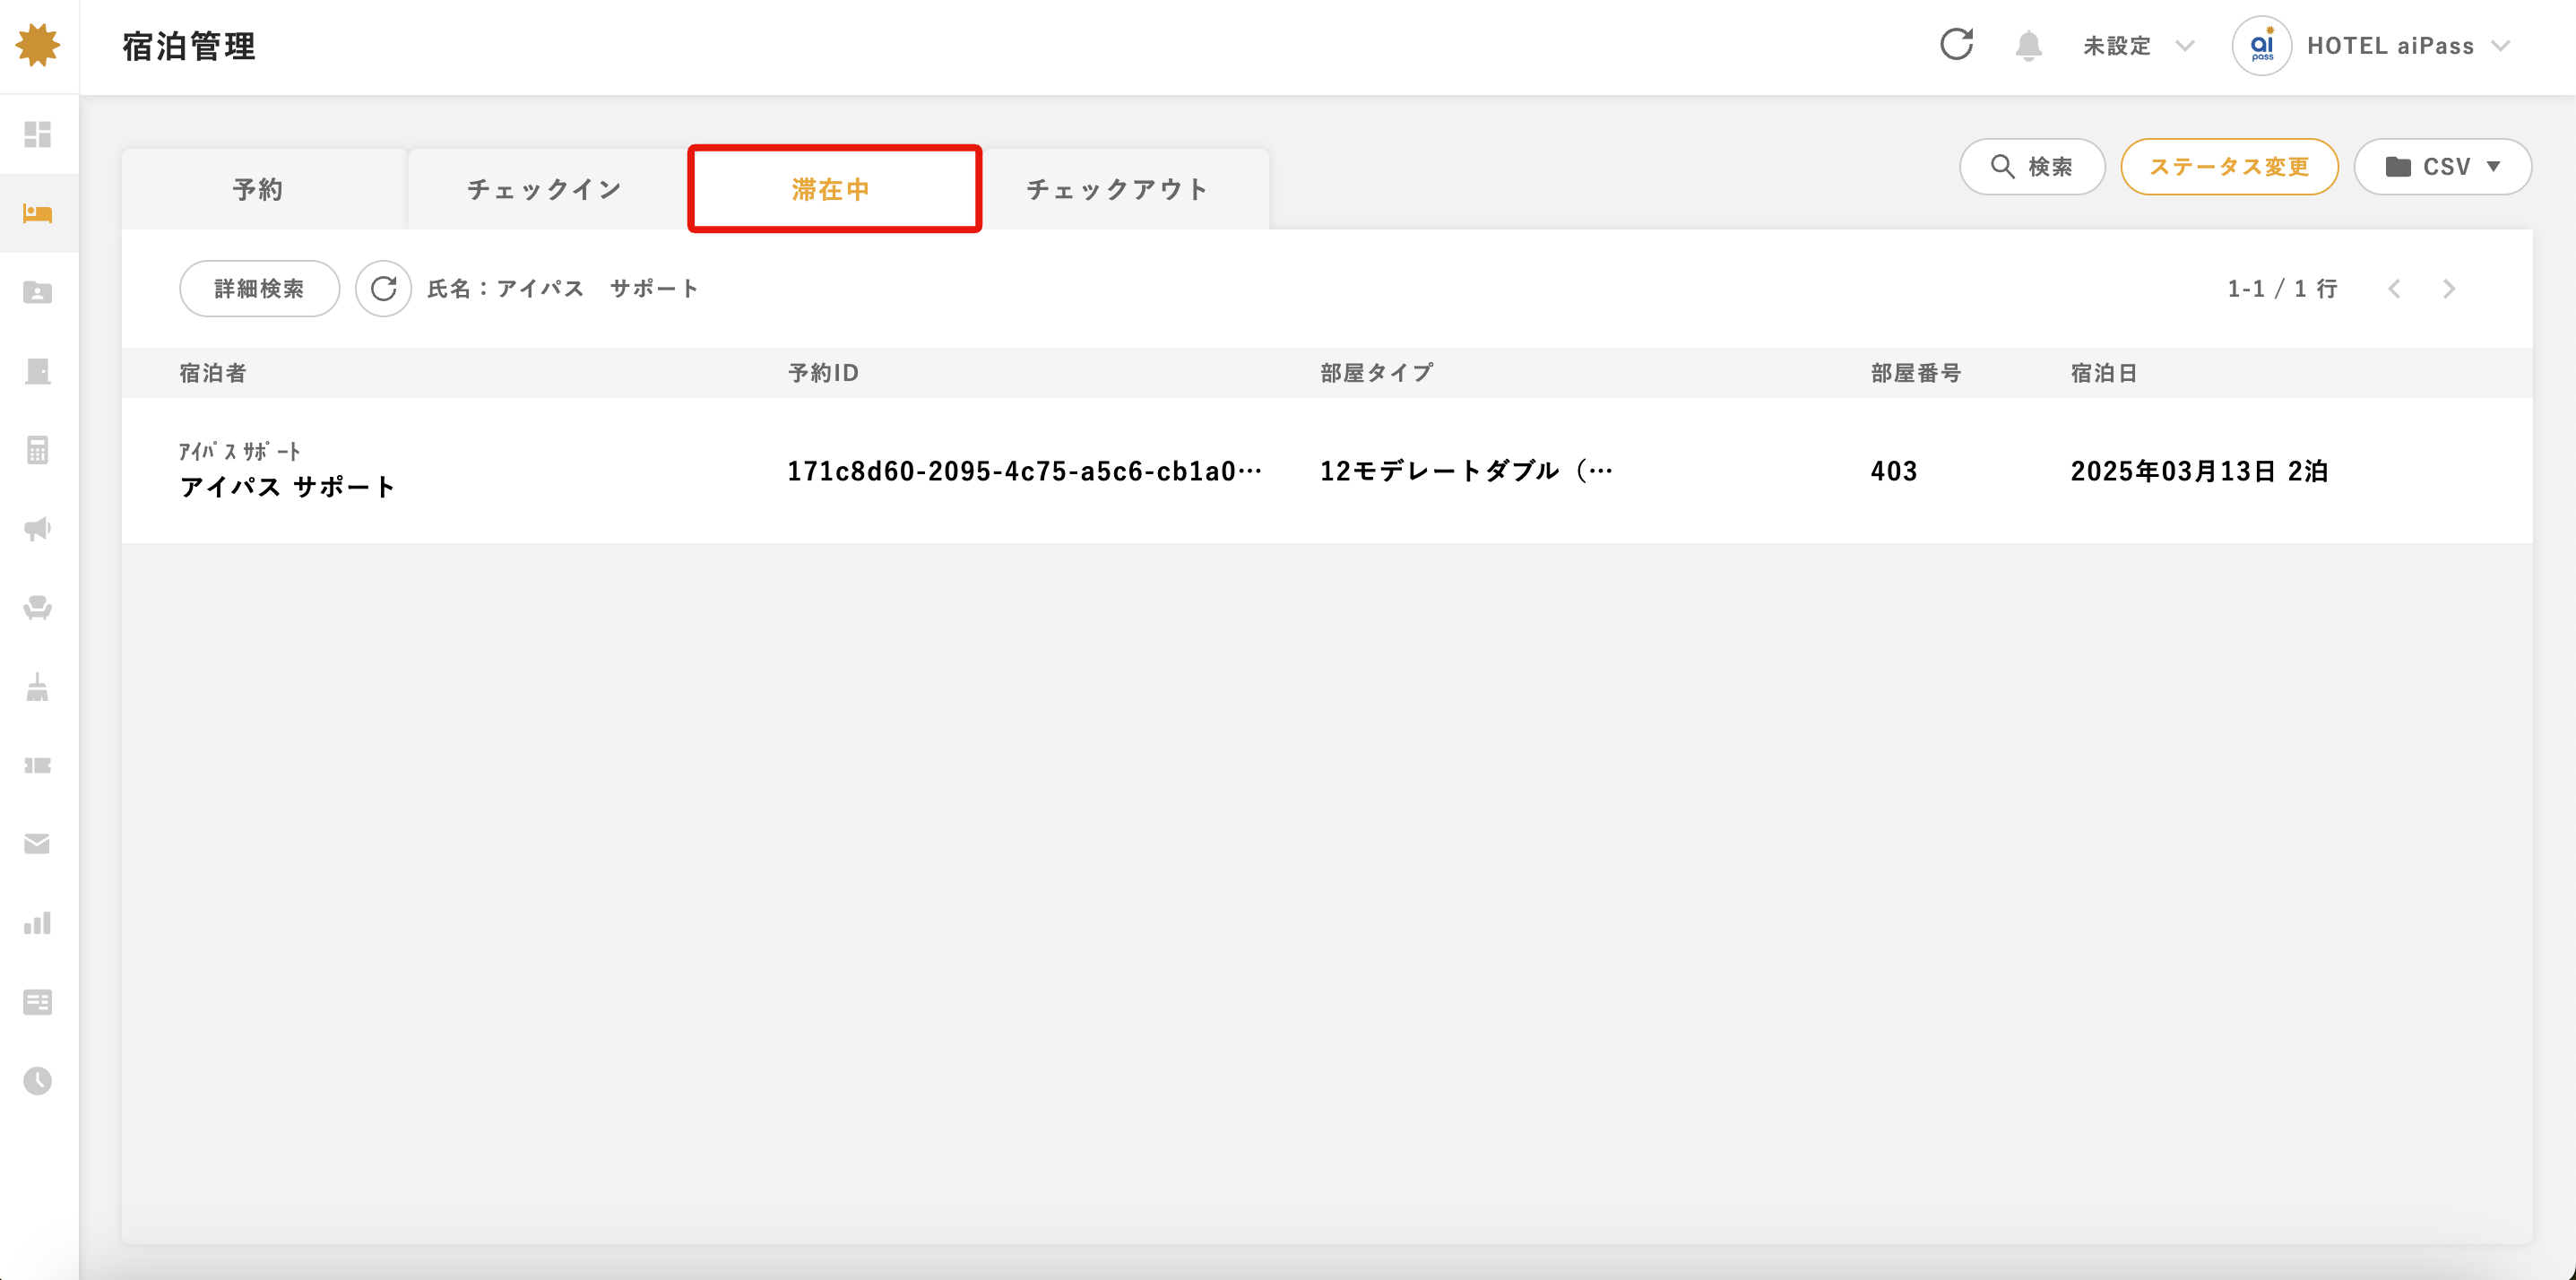The image size is (2576, 1280).
Task: Click the 検索 search button
Action: (x=2032, y=167)
